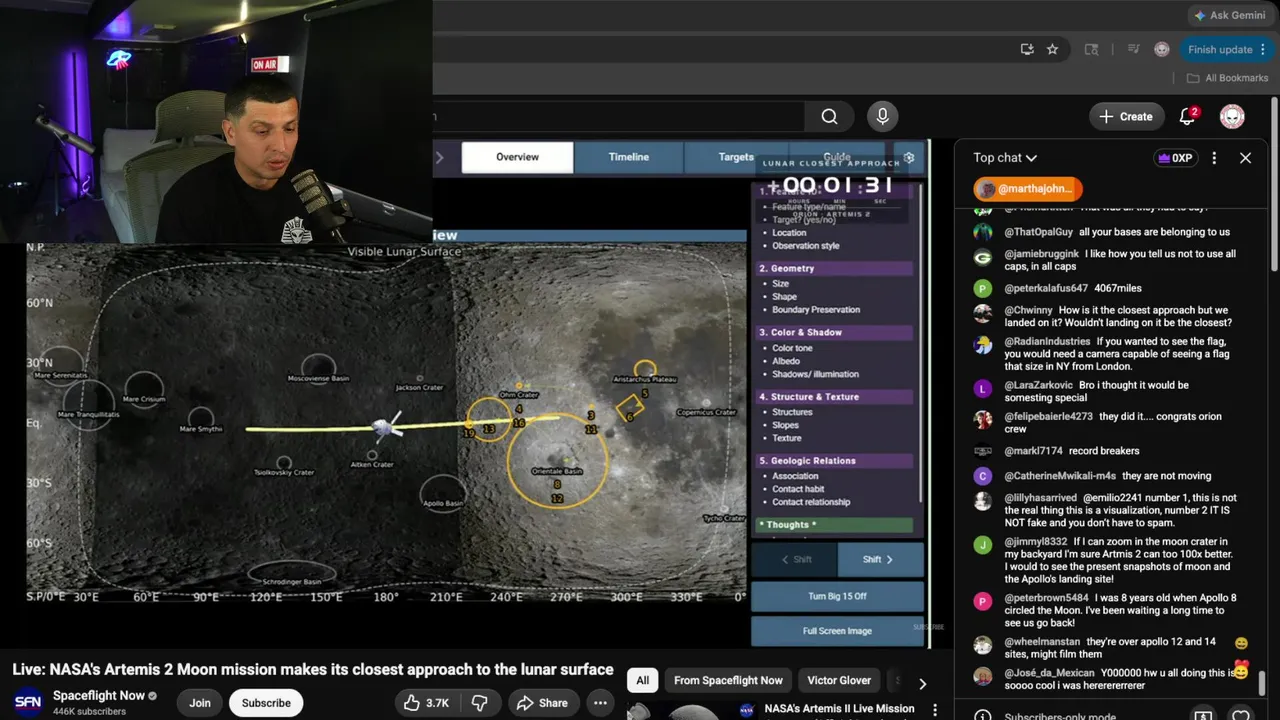
Task: Click @jimmyl8332 username in chat
Action: [1036, 541]
